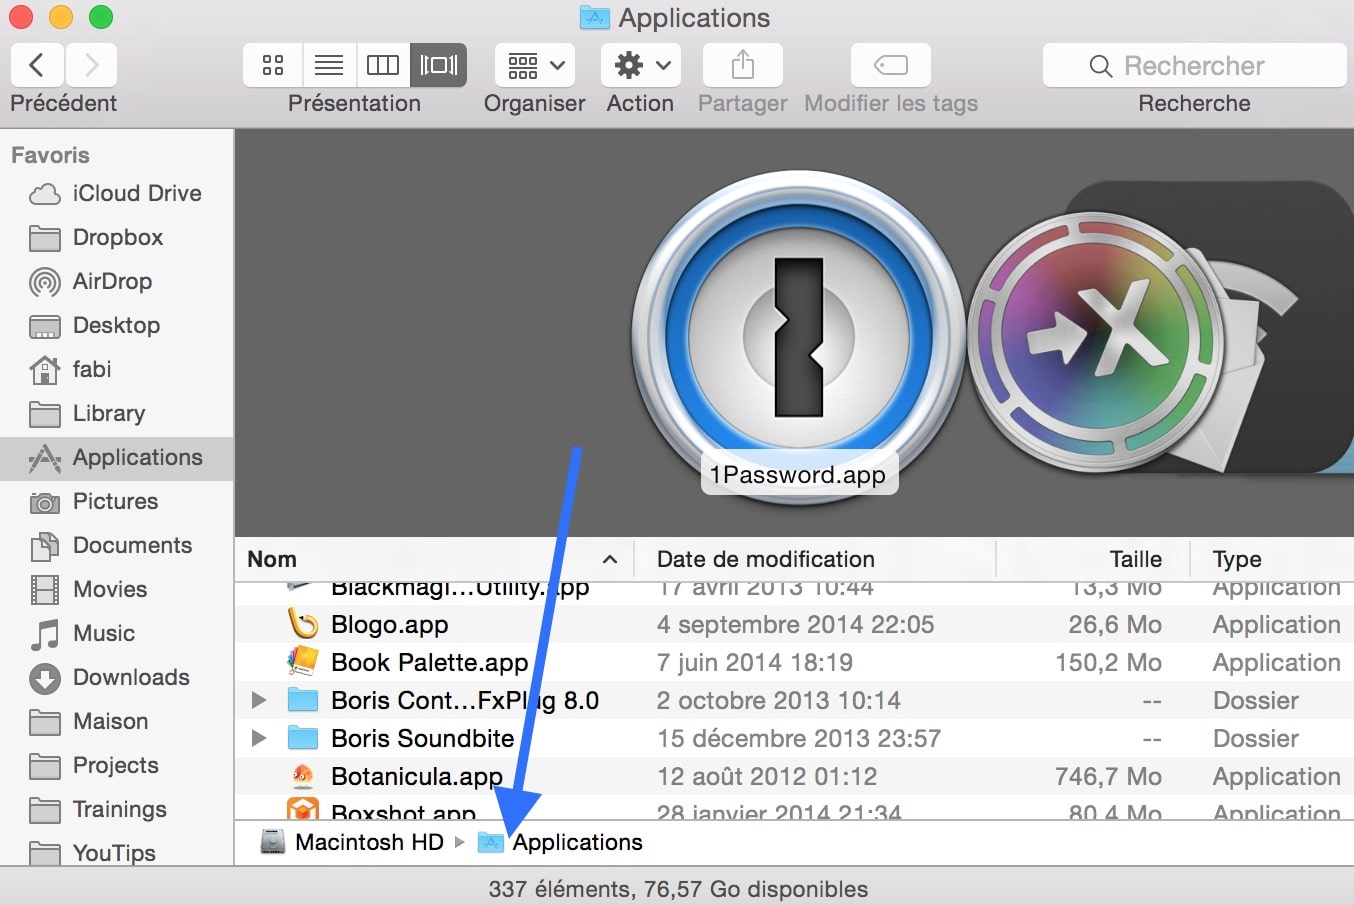Click the 746,7 Mo size cell

click(1108, 776)
